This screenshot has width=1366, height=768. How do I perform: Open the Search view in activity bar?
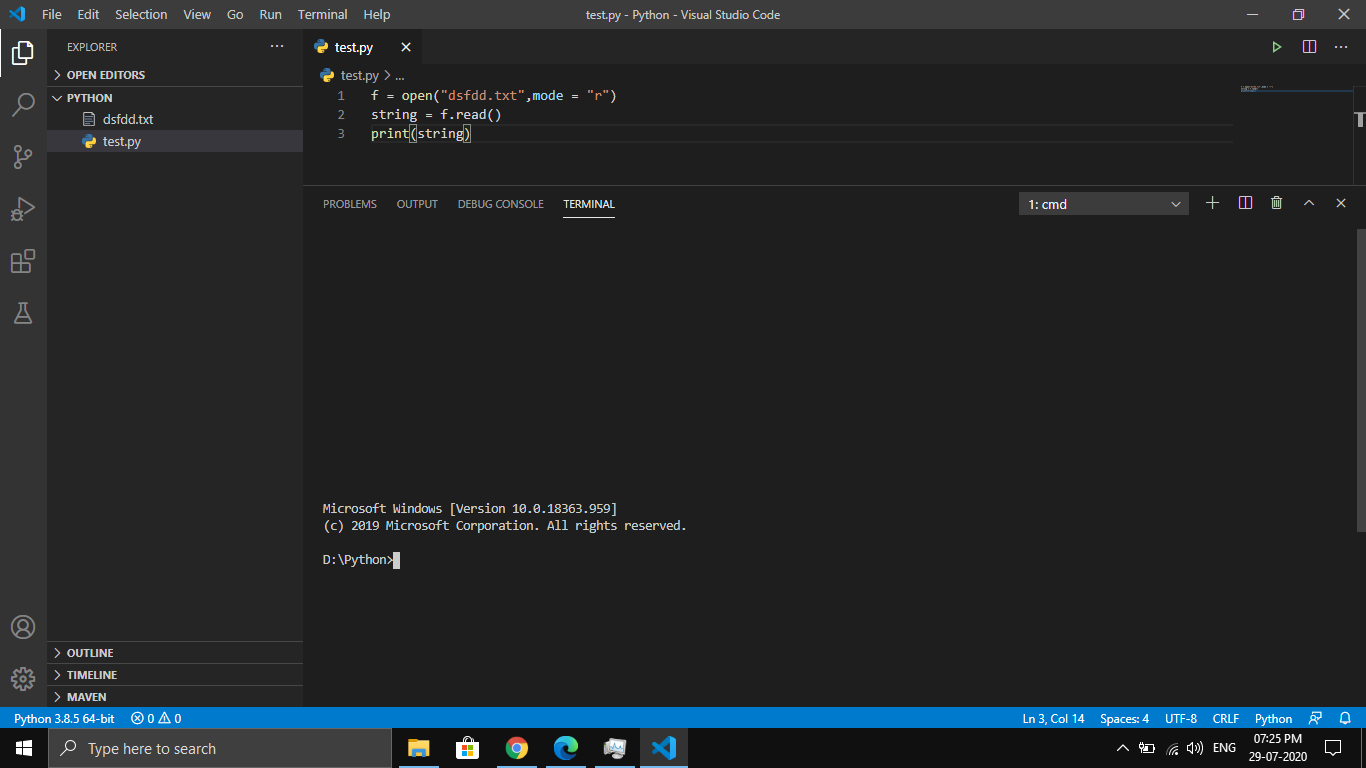coord(23,104)
